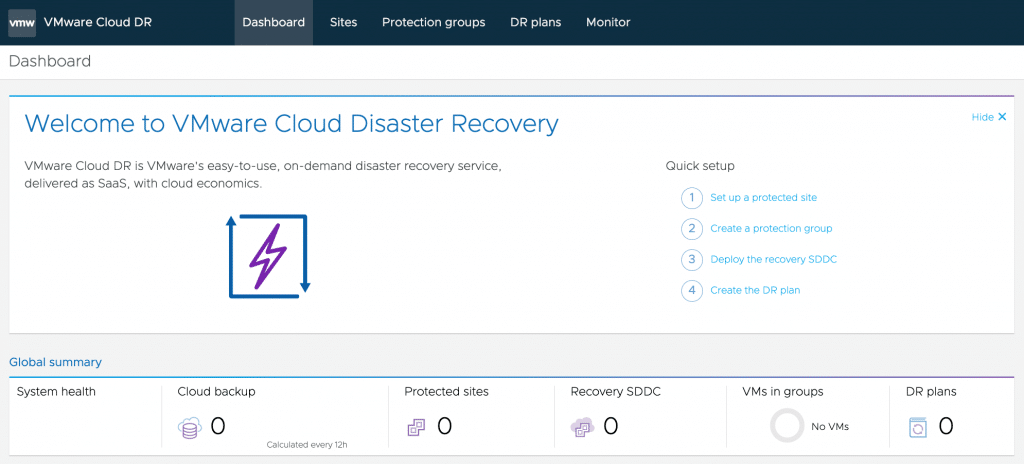Viewport: 1024px width, 464px height.
Task: Click the step 1 circle icon
Action: (x=692, y=197)
